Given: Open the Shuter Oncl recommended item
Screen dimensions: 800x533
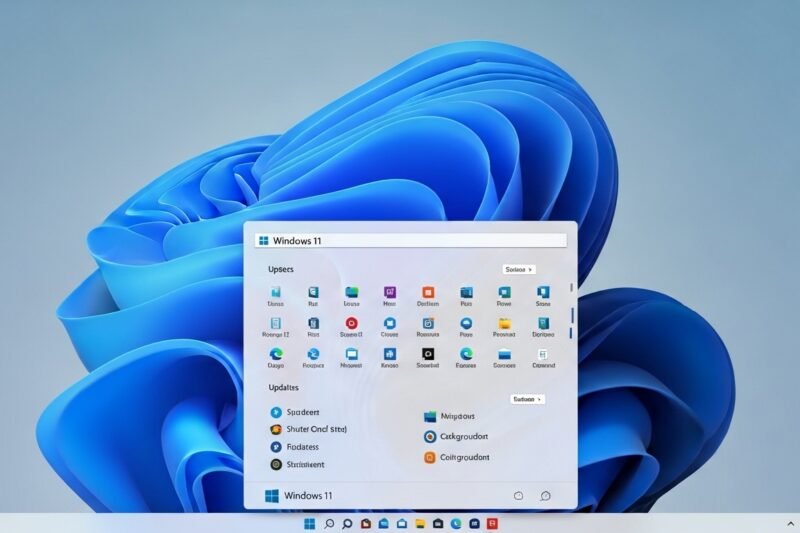Looking at the screenshot, I should tap(308, 429).
